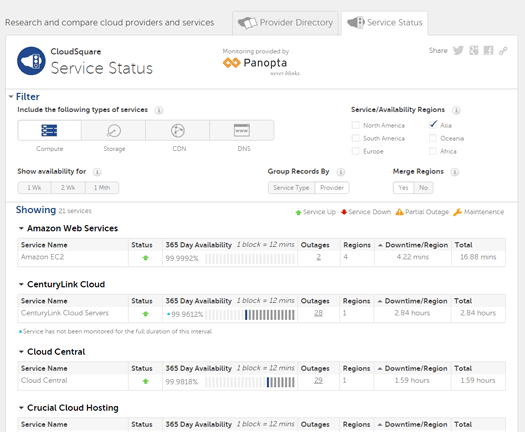525x432 pixels.
Task: Show availability for 1 Wk
Action: pyautogui.click(x=34, y=188)
